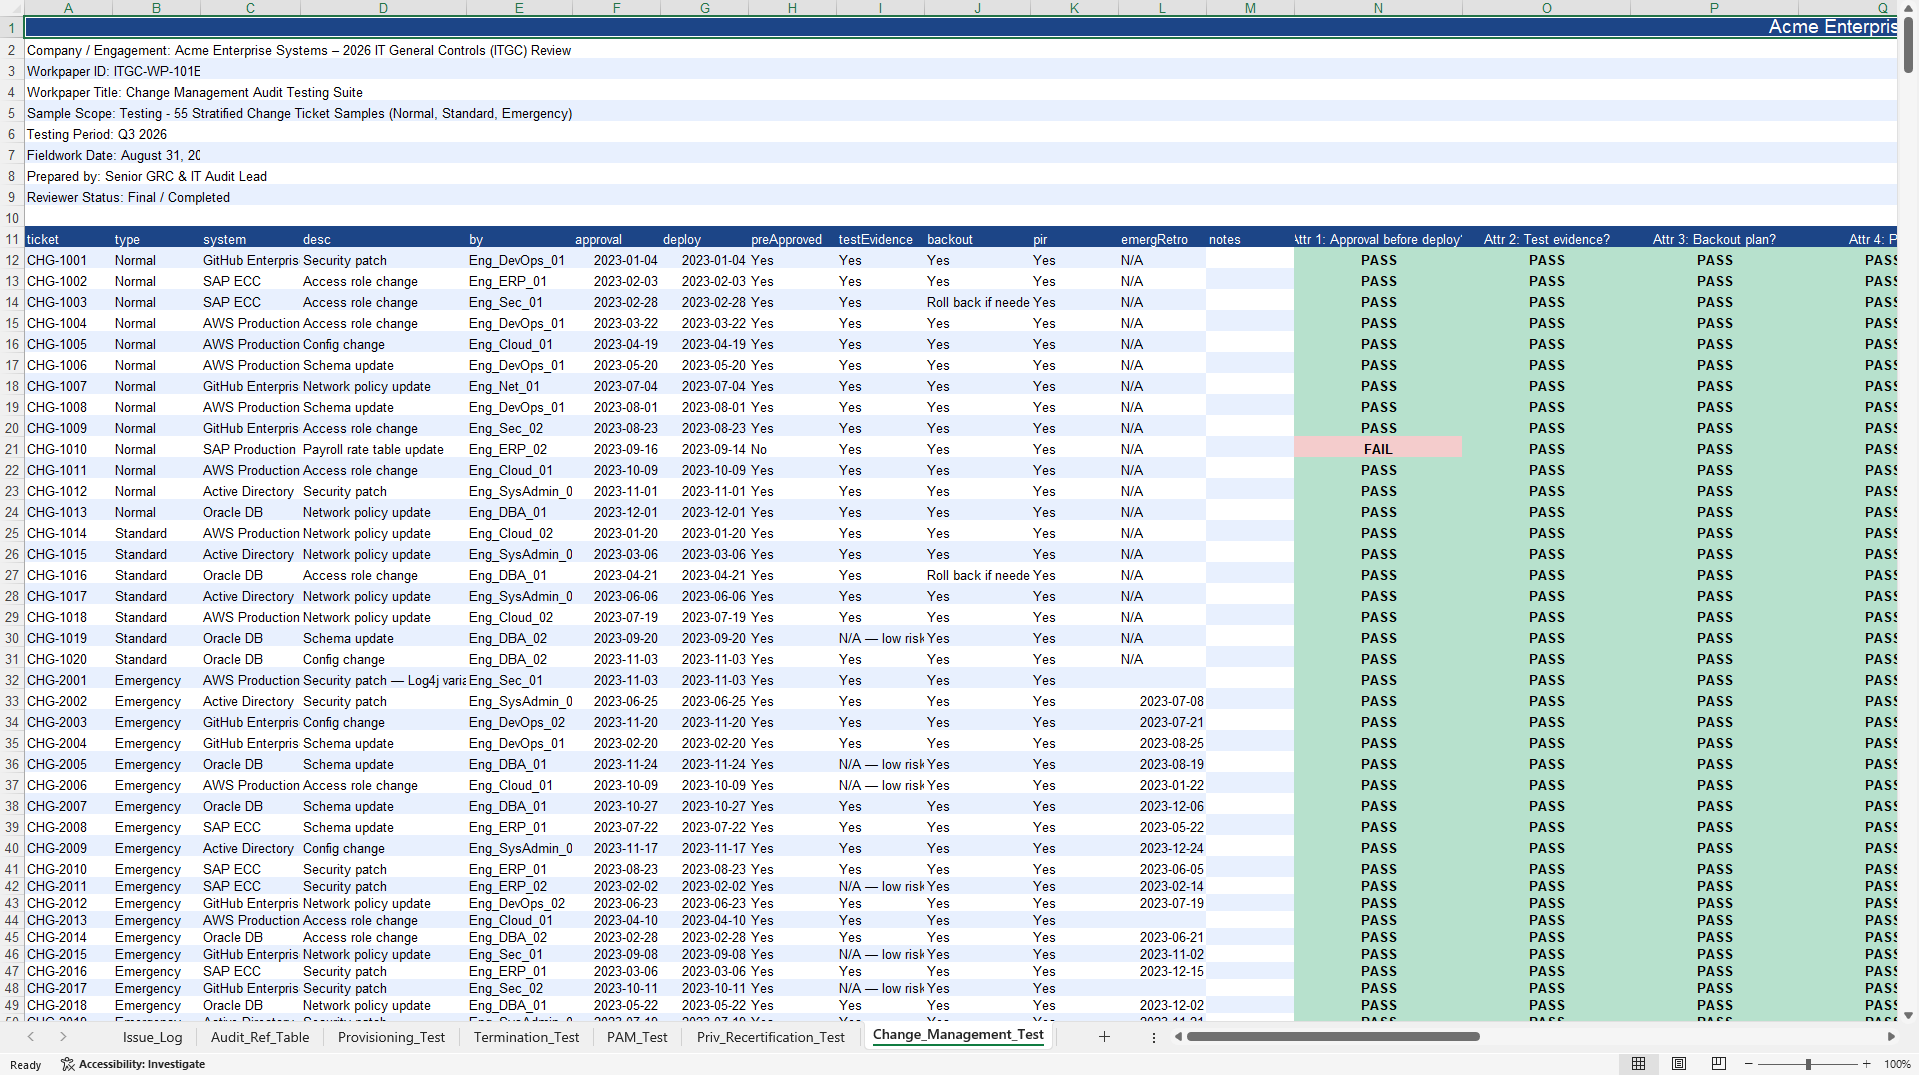Viewport: 1919px width, 1075px height.
Task: Click the vertical scrollbar thumb
Action: click(1909, 44)
